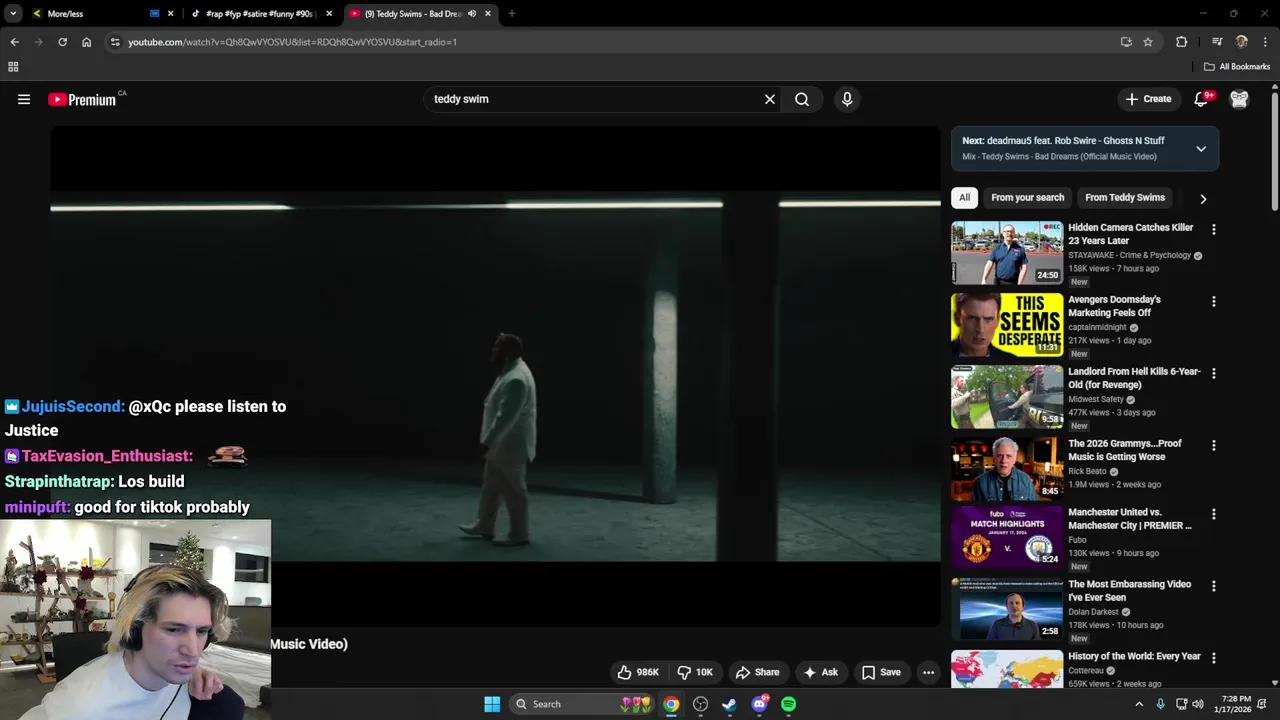Viewport: 1280px width, 720px height.
Task: Run the search with magnifier button
Action: tap(802, 99)
